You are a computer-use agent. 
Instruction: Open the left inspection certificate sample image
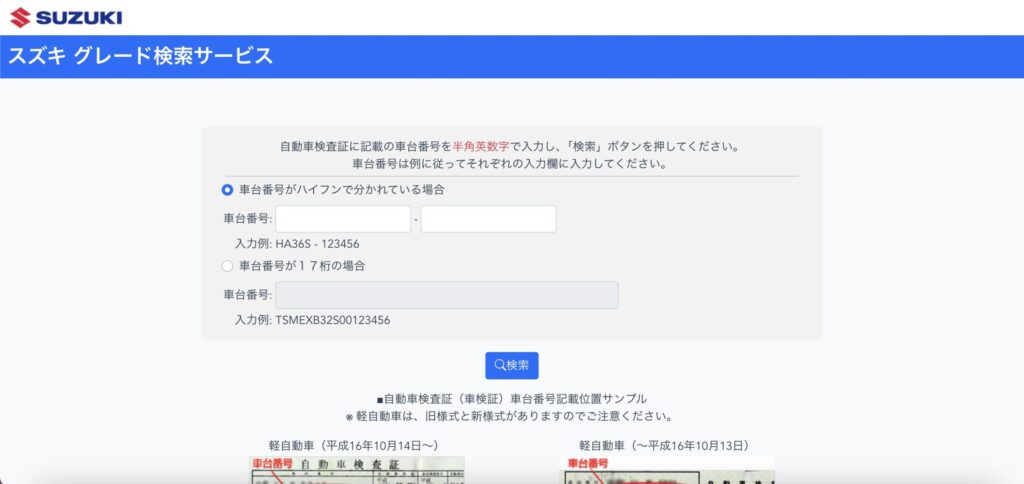(357, 470)
